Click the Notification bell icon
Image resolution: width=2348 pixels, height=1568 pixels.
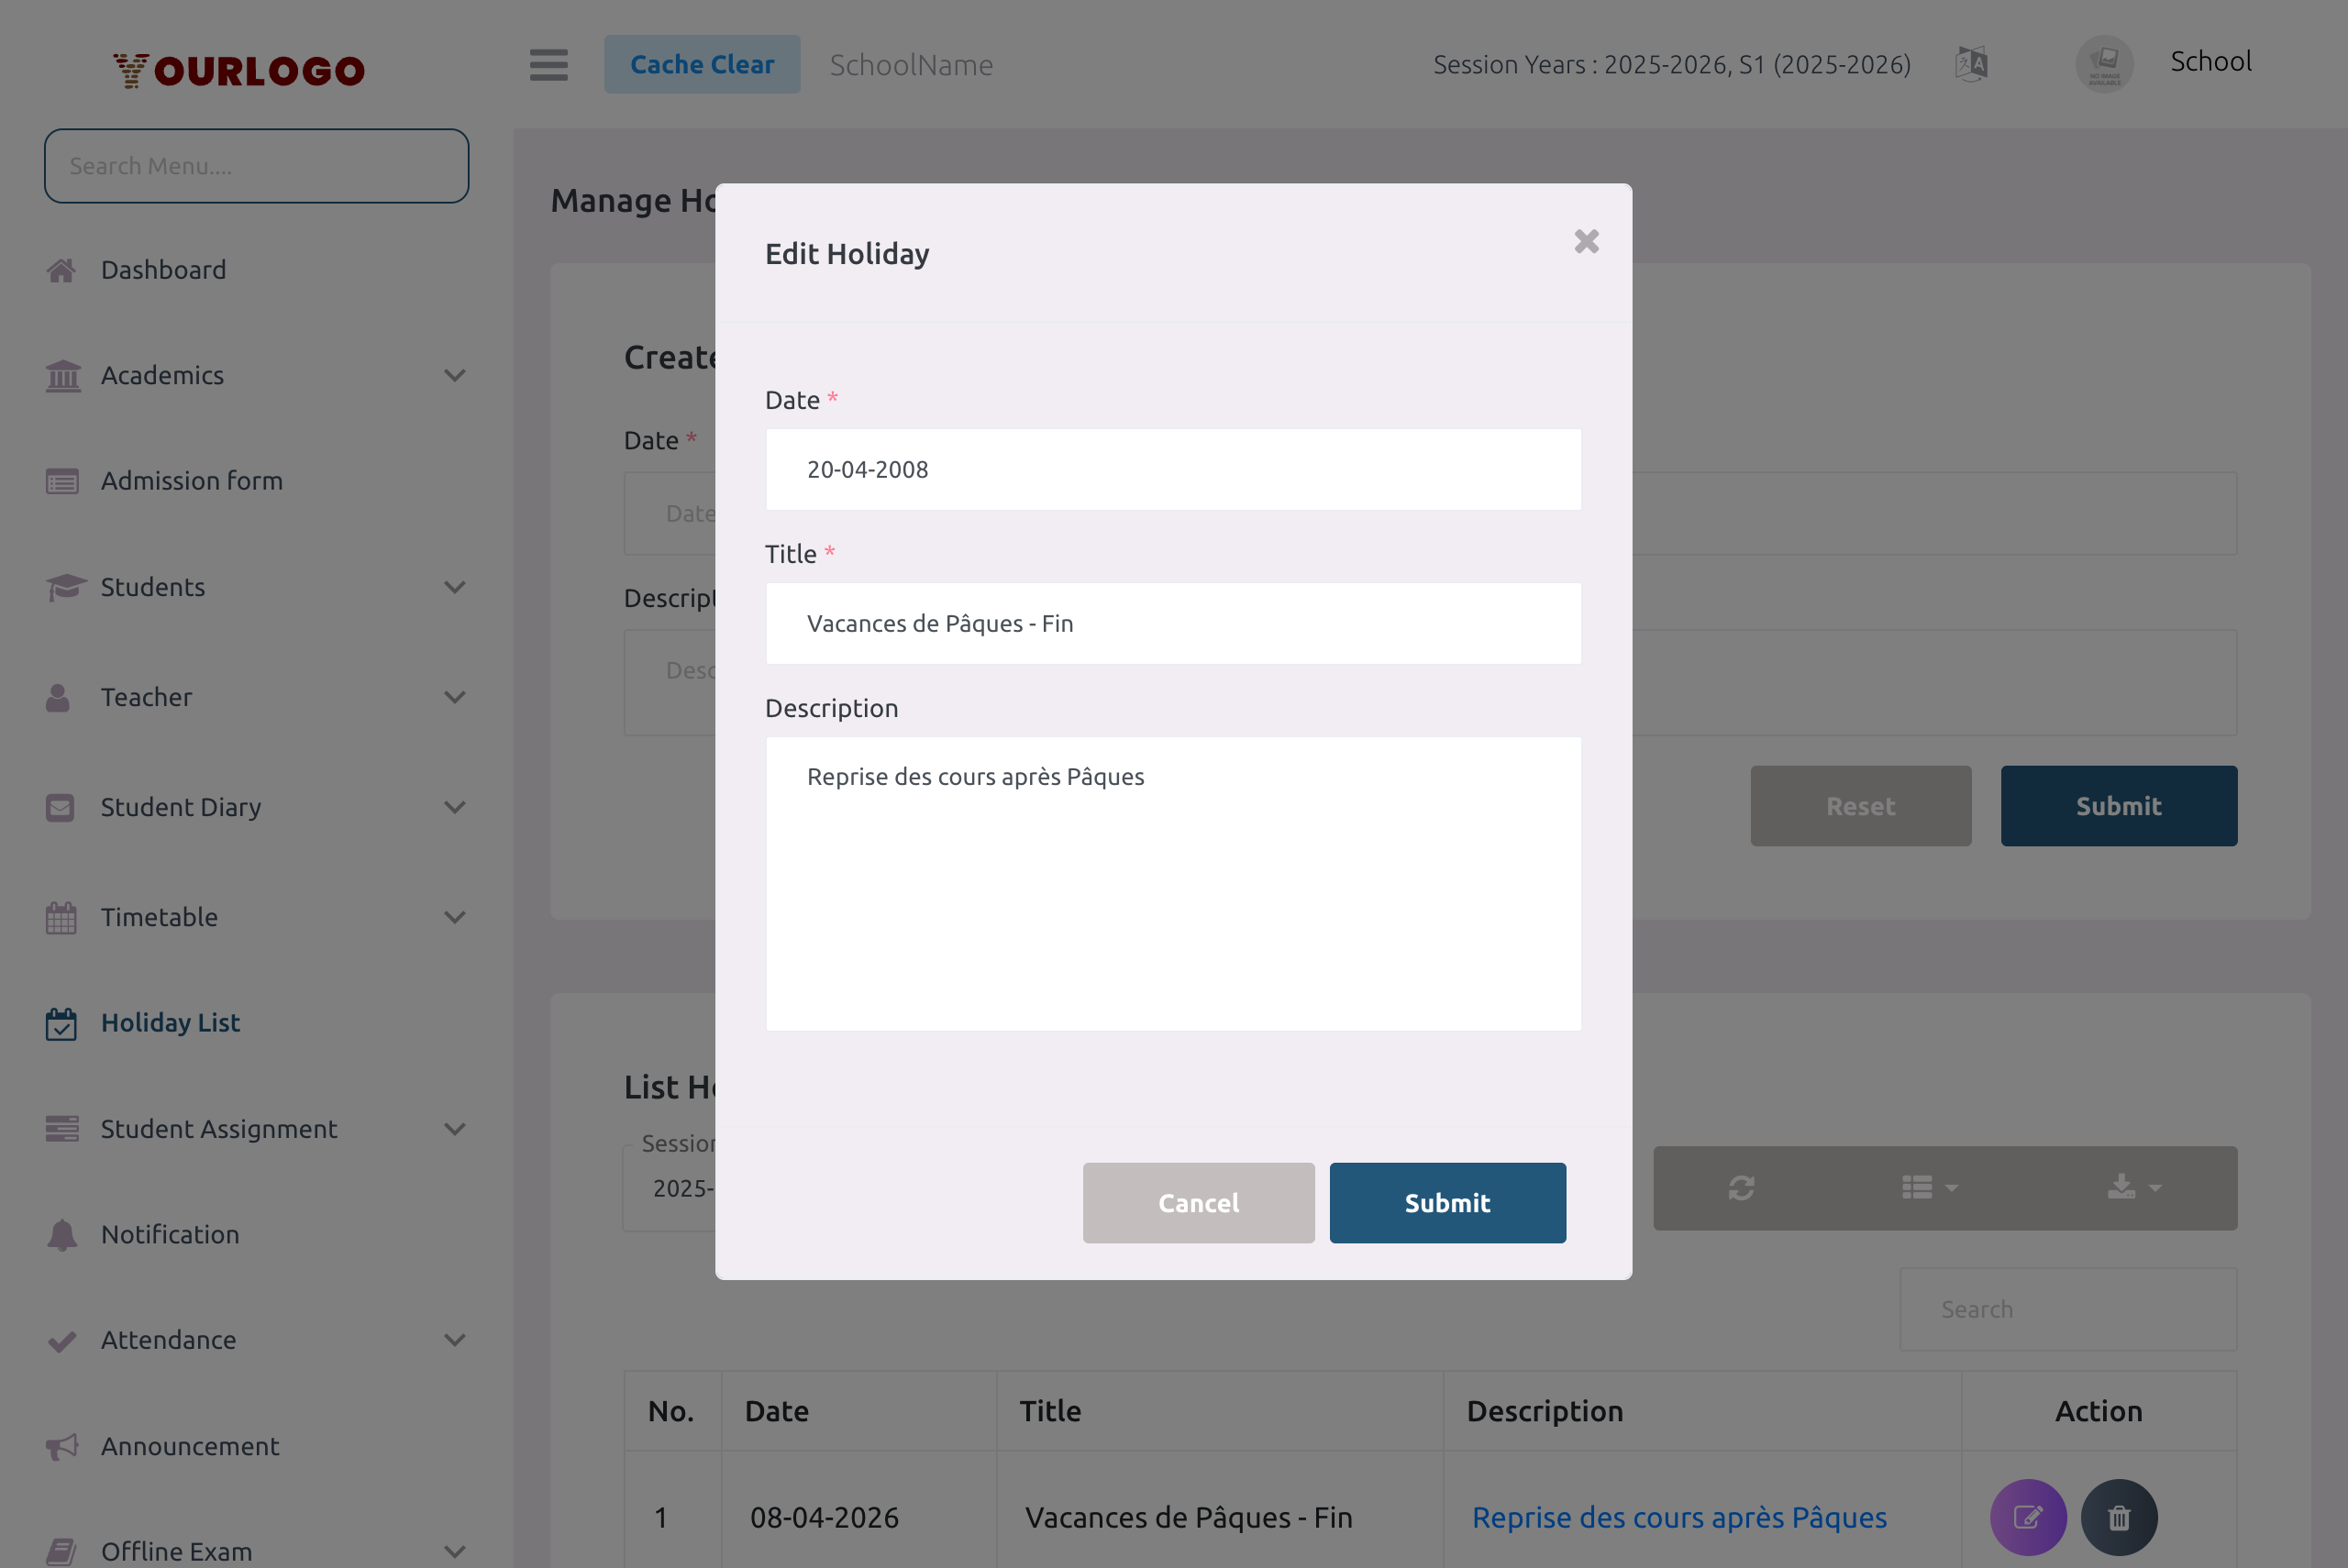coord(62,1234)
